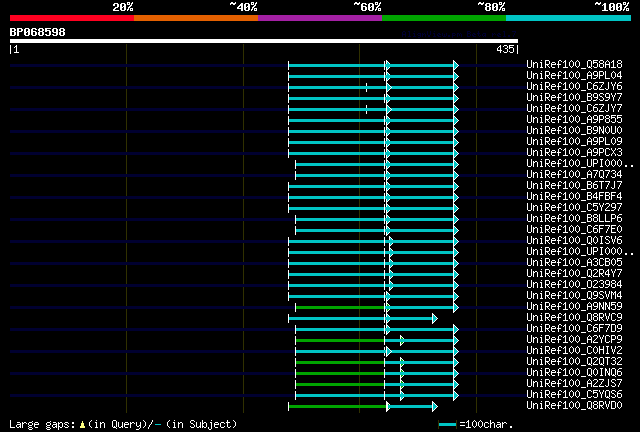Select the query name BP068598
640x432 pixels.
pyautogui.click(x=38, y=32)
